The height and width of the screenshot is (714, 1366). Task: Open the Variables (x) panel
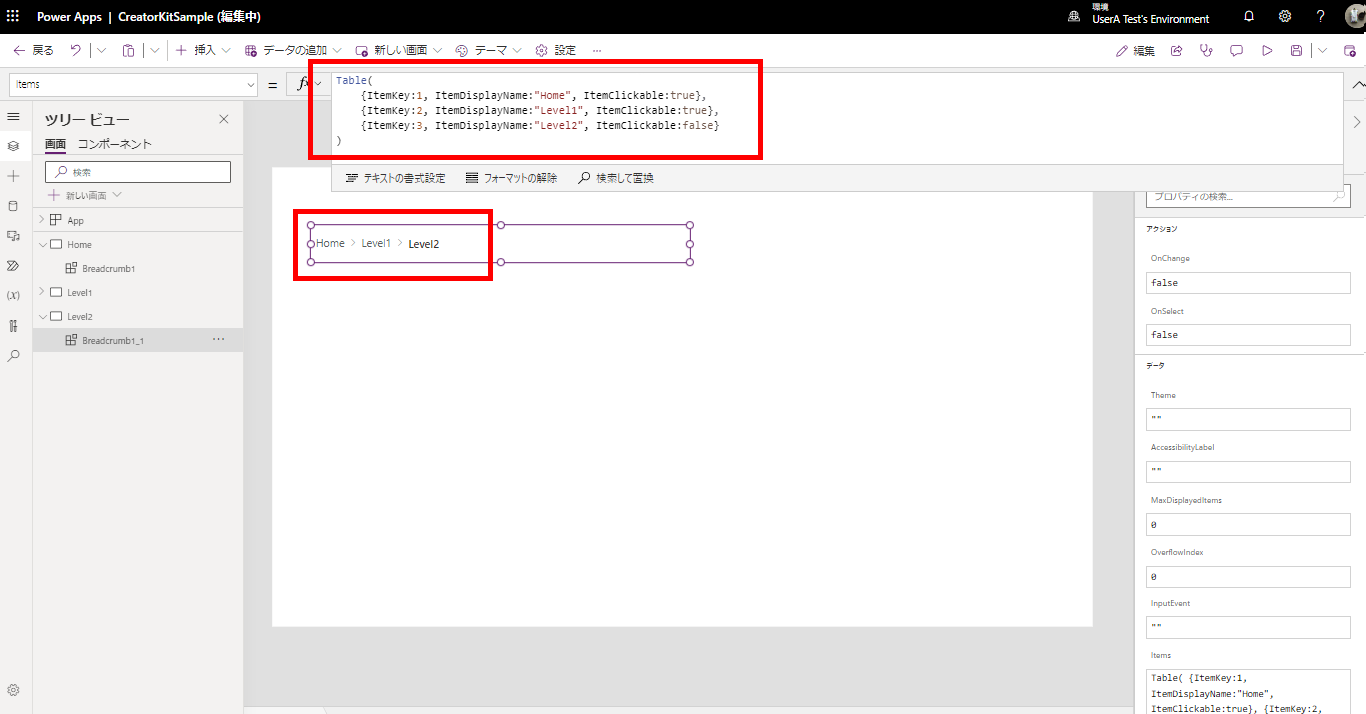coord(14,295)
